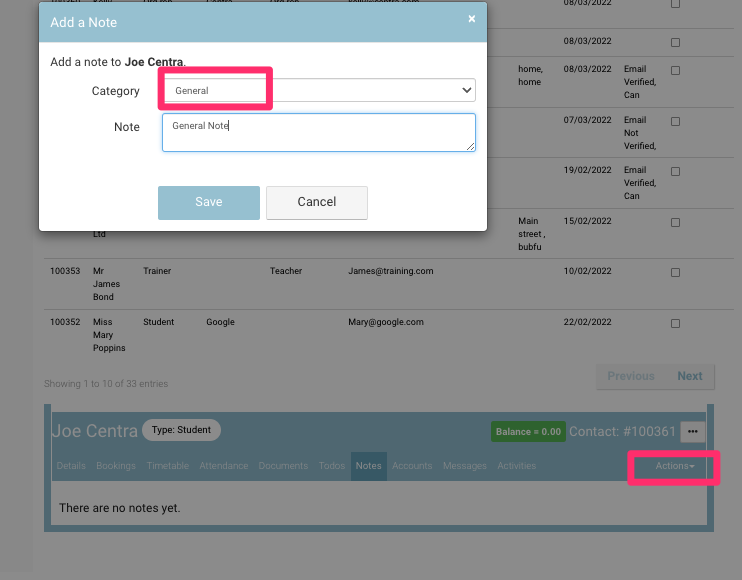This screenshot has height=580, width=742.
Task: Click the green Balance = 0.00 badge
Action: click(x=528, y=432)
